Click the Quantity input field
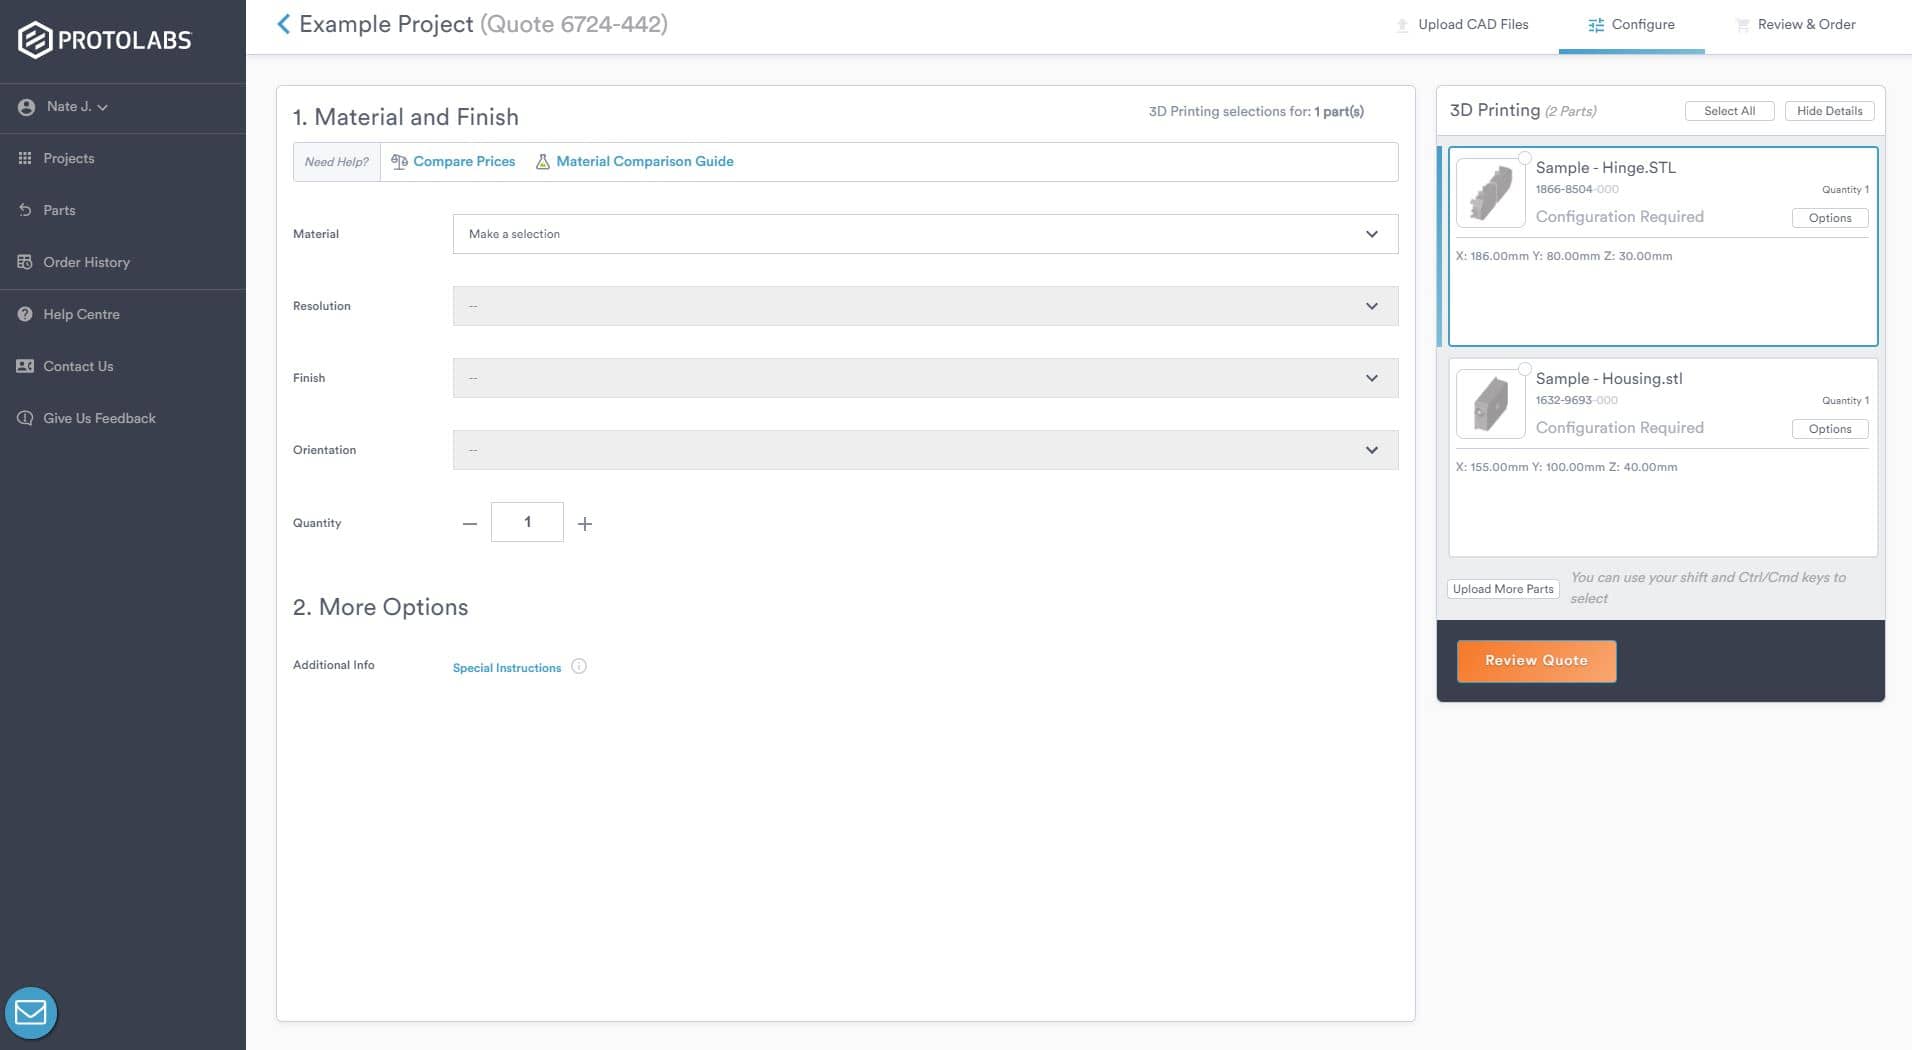 [x=527, y=523]
